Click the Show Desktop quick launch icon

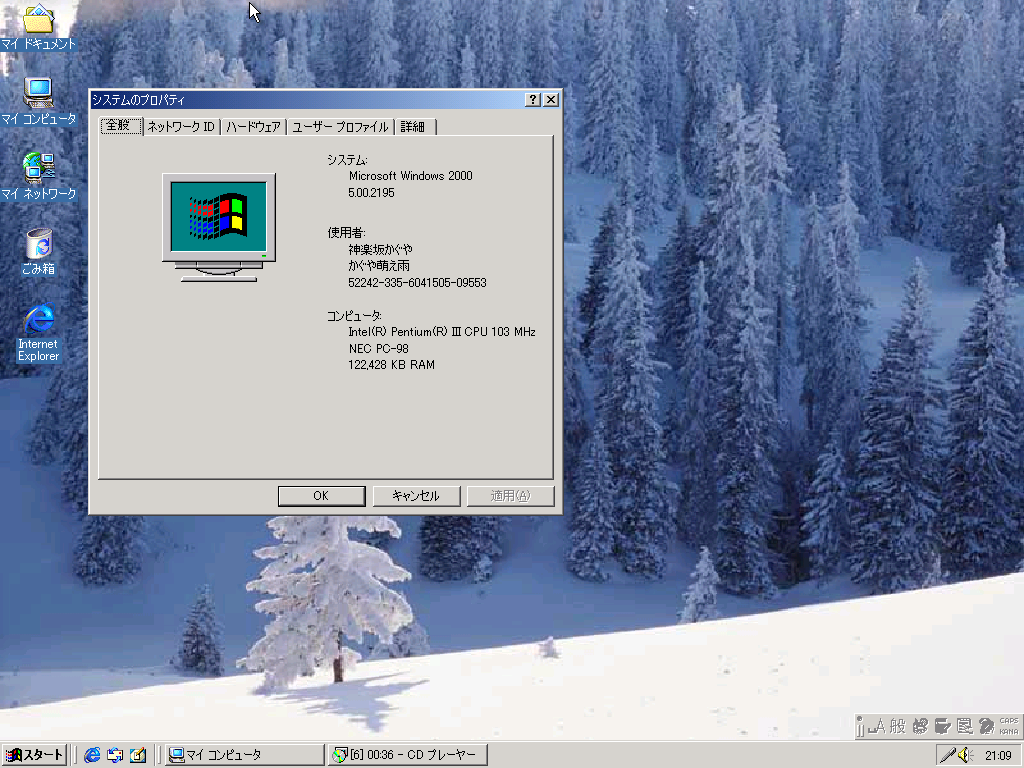(137, 755)
